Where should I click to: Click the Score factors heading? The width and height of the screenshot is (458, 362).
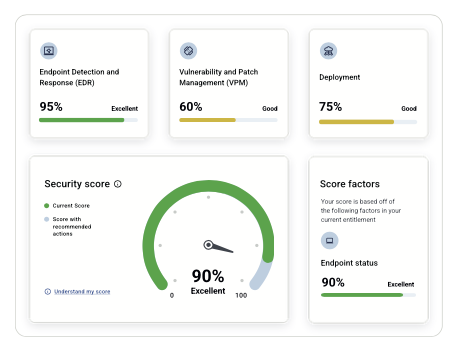(350, 184)
